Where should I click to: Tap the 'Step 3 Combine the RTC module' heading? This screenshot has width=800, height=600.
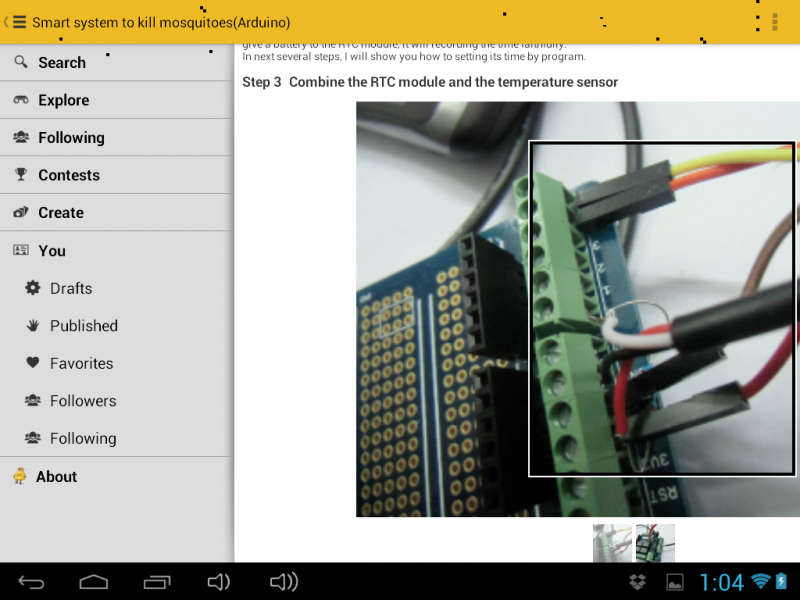[x=430, y=82]
